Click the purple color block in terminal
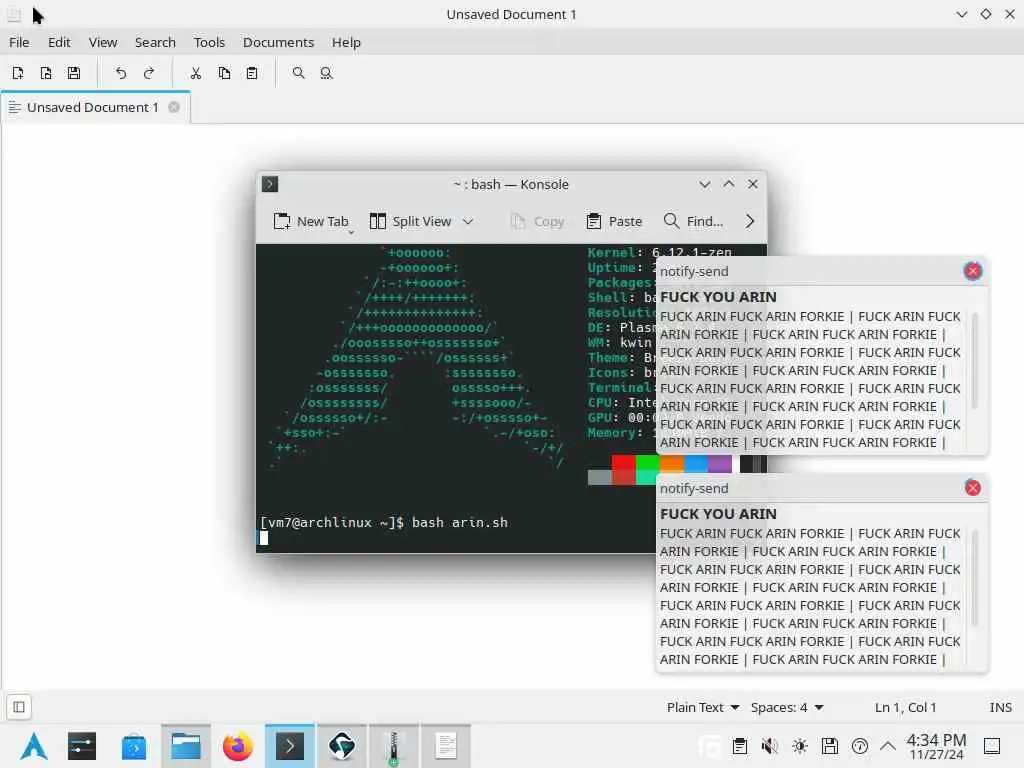The width and height of the screenshot is (1024, 768). [x=720, y=463]
